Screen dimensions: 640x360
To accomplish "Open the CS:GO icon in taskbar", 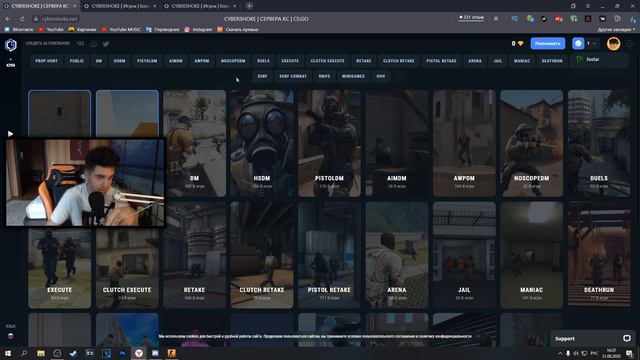I will [171, 353].
